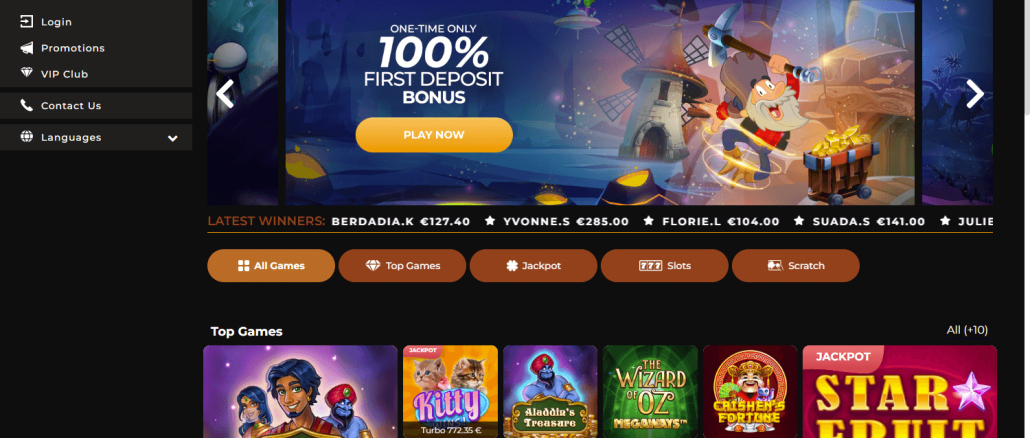Click the page vertical scrollbar
This screenshot has height=438, width=1030.
tap(1027, 59)
